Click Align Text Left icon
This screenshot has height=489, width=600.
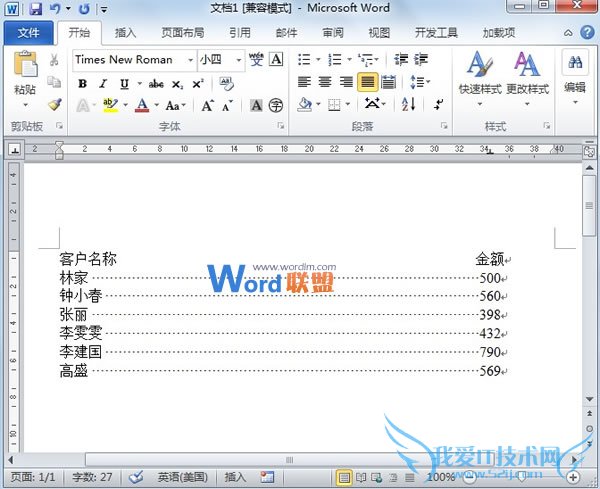pyautogui.click(x=305, y=82)
